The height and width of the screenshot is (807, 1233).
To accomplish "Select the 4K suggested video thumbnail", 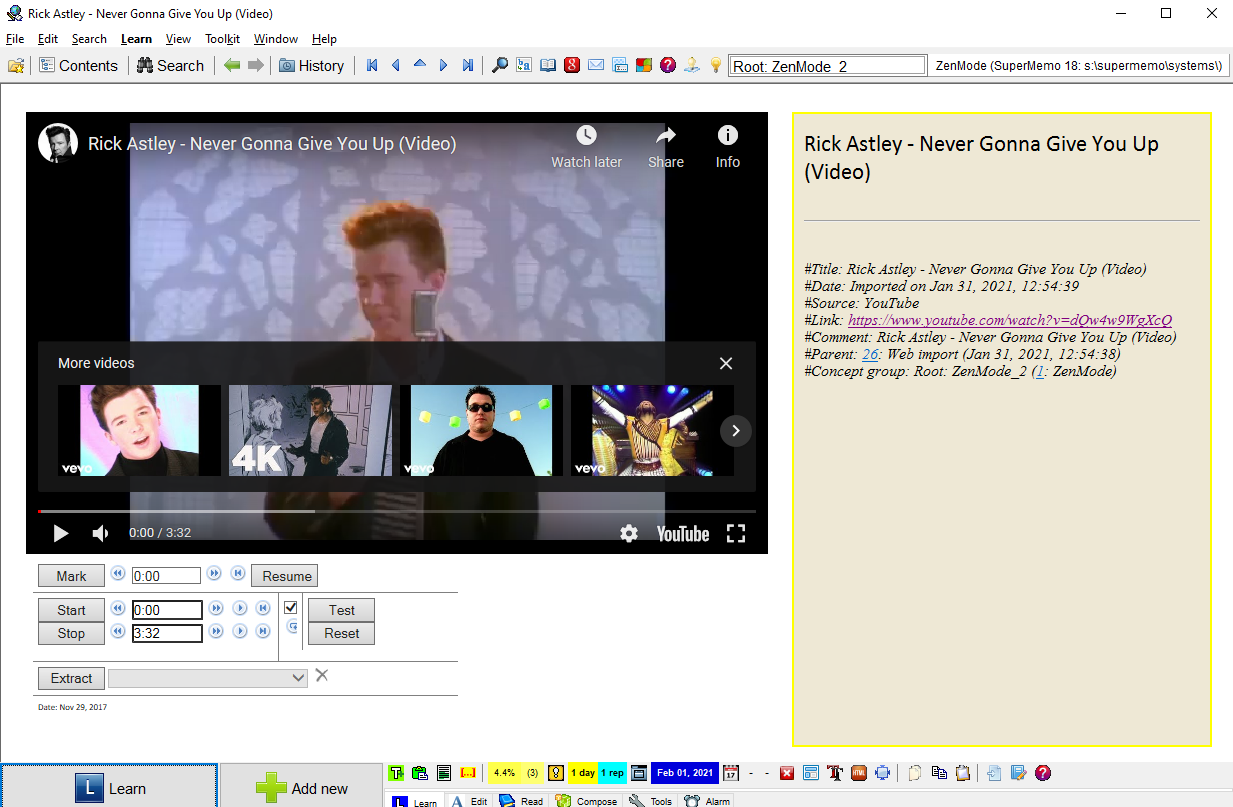I will coord(310,431).
